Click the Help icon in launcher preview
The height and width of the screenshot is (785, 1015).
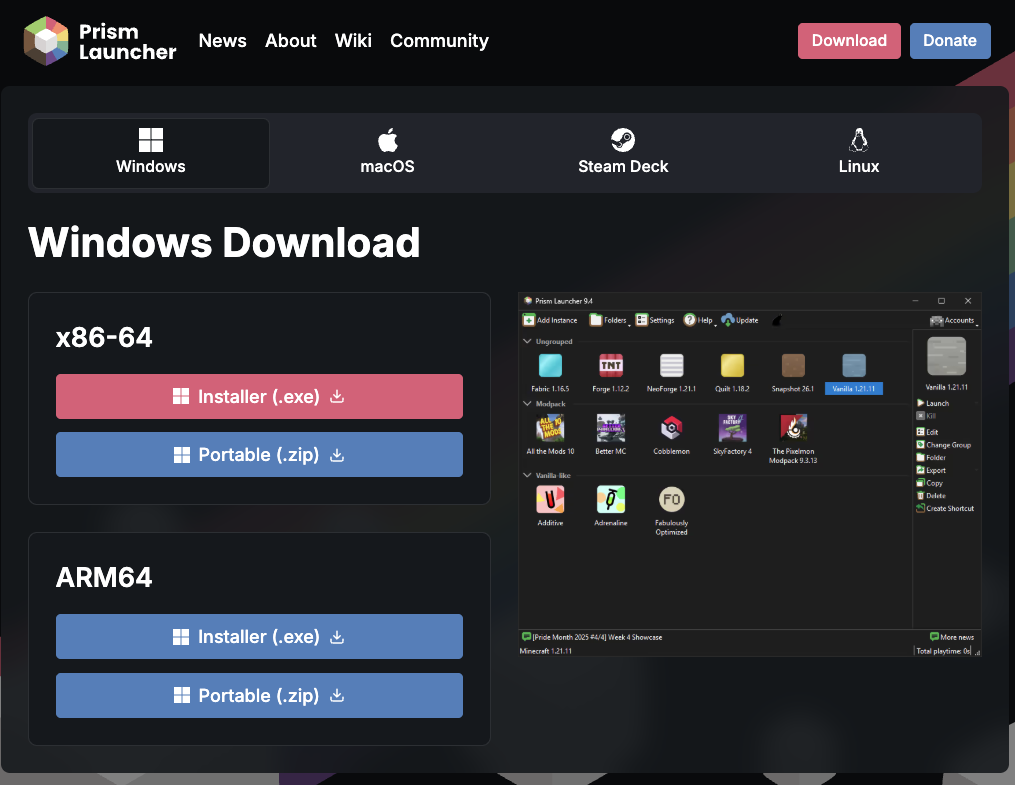pos(689,320)
